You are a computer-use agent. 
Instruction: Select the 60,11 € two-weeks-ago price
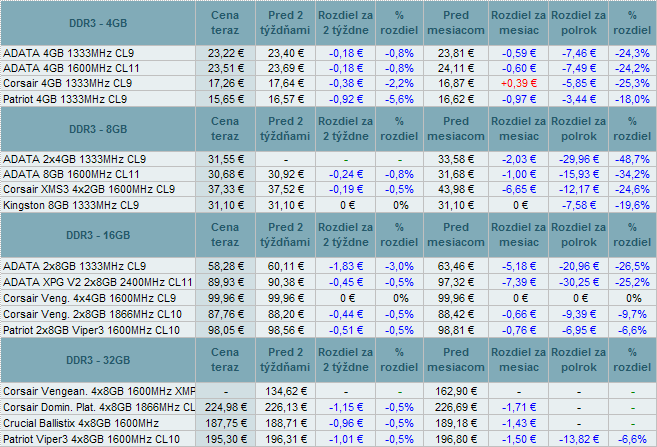[x=285, y=266]
